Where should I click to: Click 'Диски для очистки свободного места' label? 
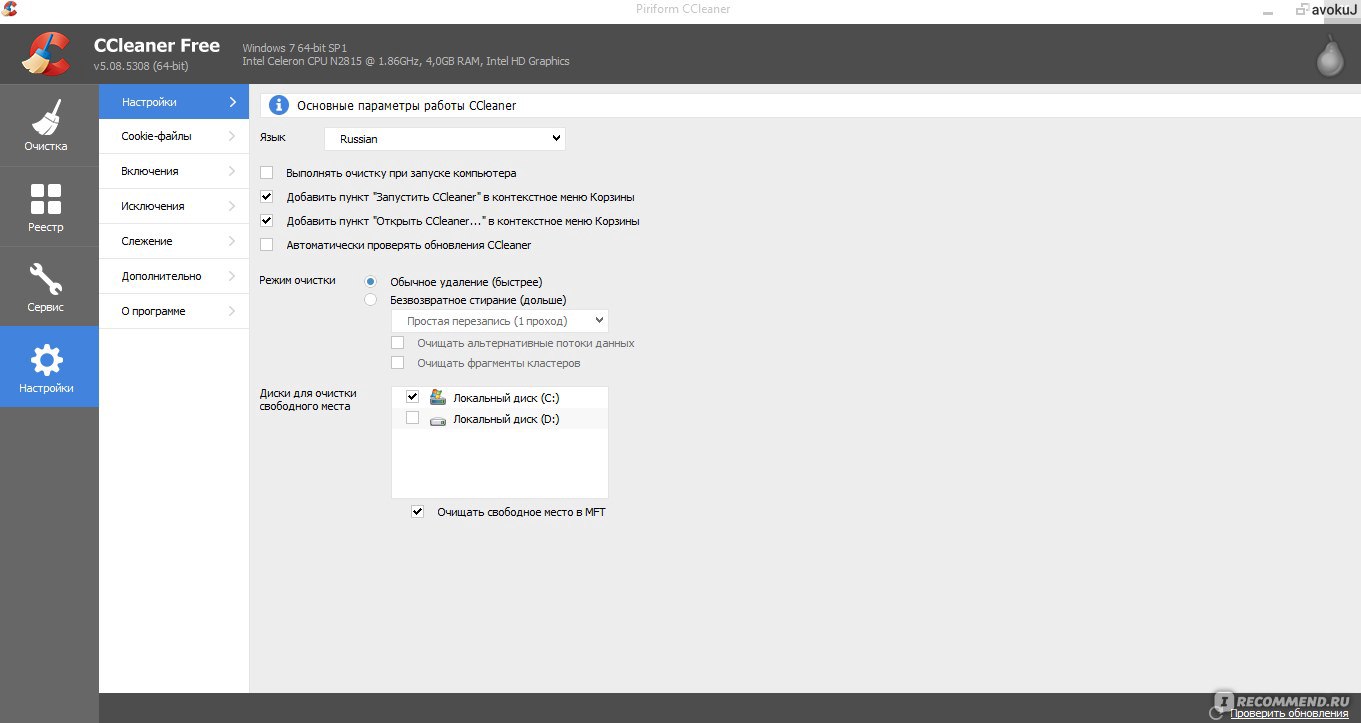point(308,400)
